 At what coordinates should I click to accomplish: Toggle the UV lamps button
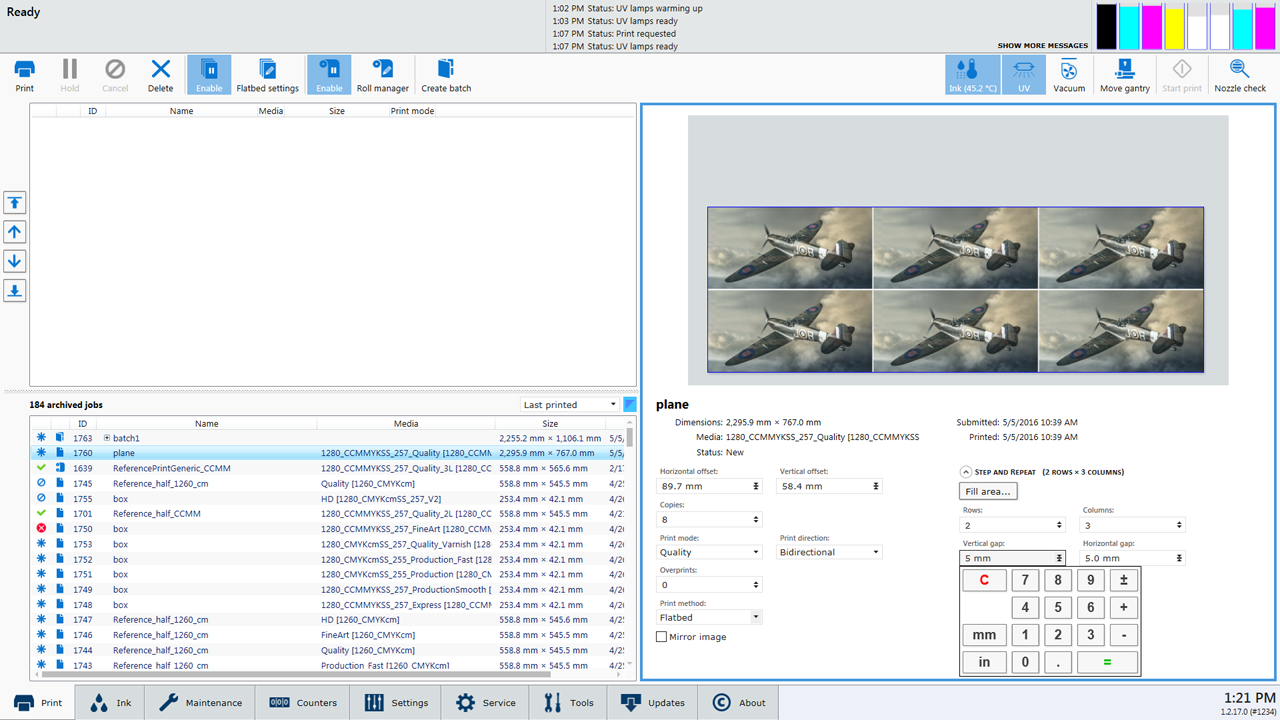[1023, 75]
